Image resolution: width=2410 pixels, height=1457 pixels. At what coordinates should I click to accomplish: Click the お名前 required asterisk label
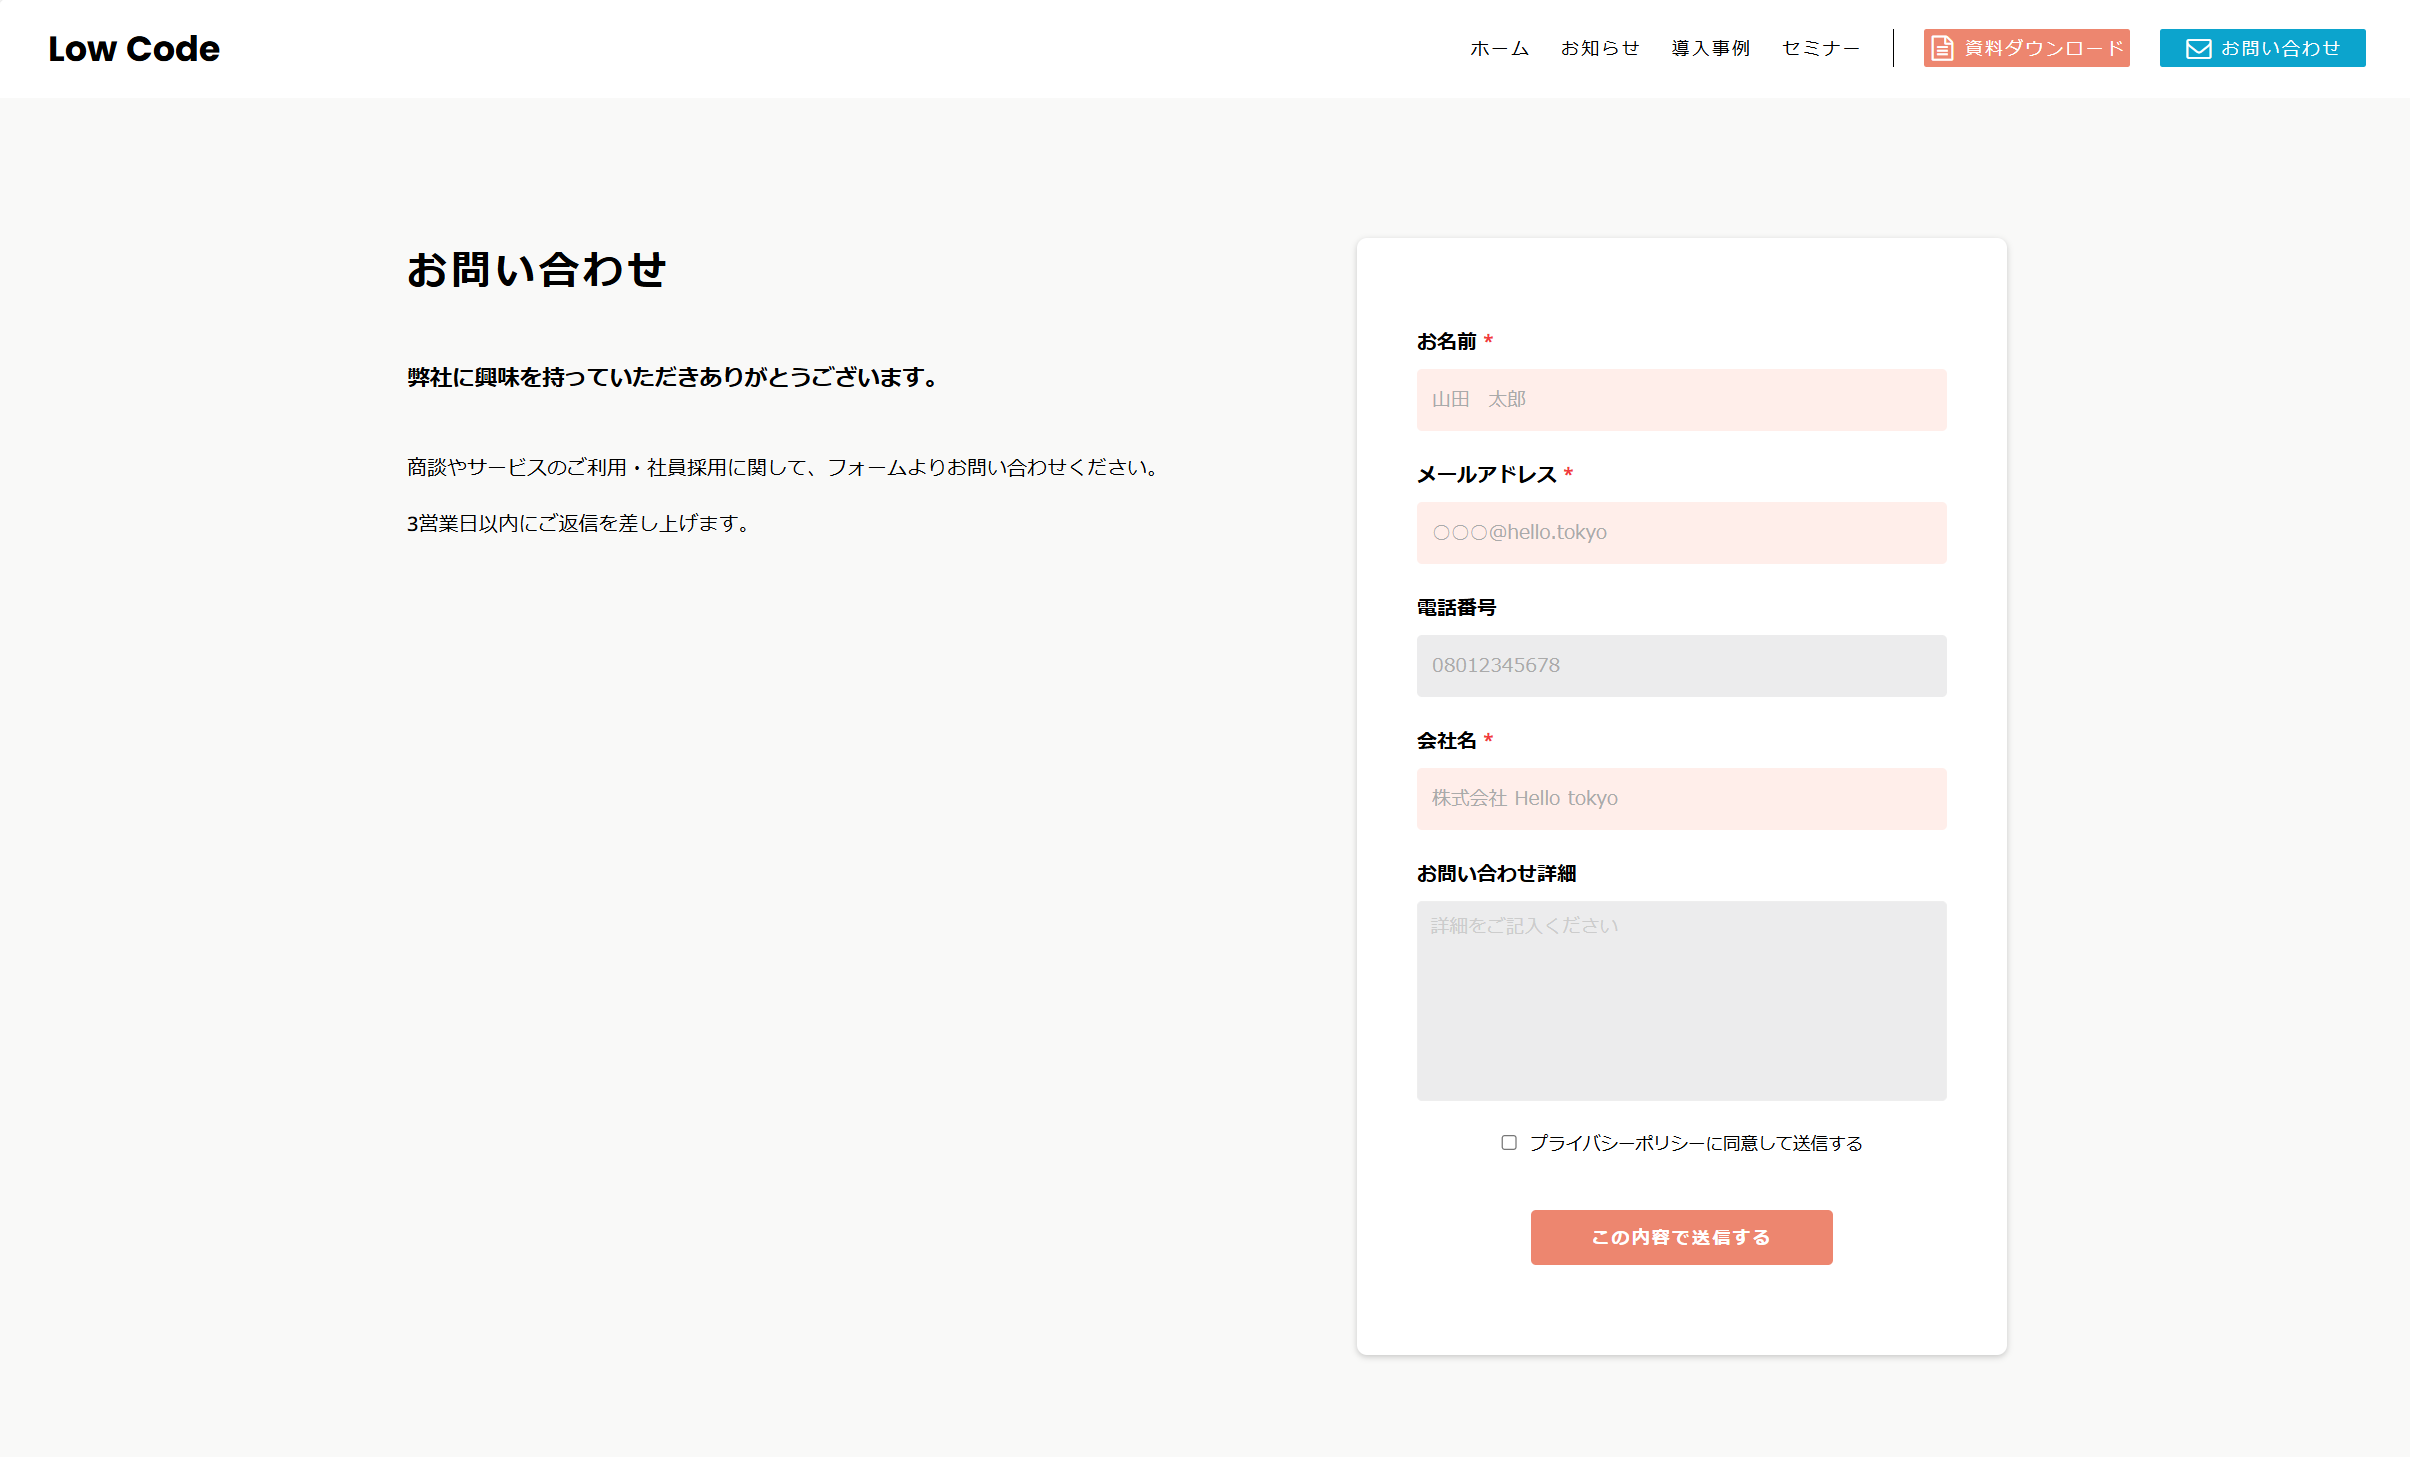coord(1489,339)
